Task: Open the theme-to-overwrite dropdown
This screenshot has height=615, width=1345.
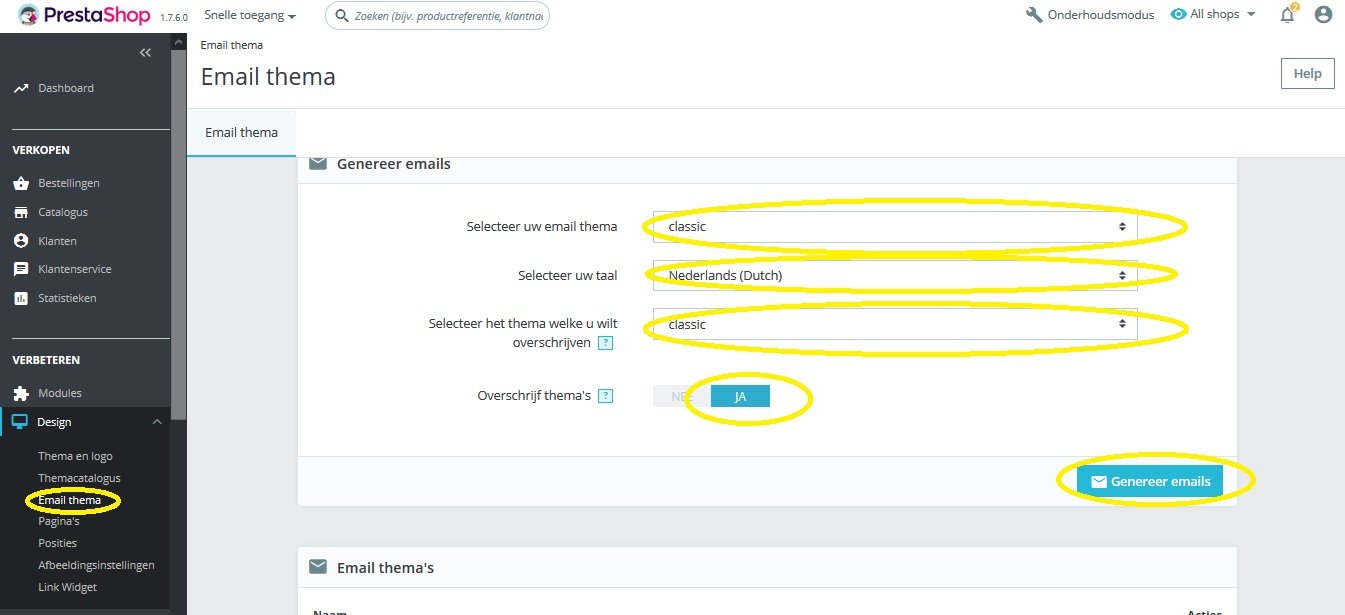Action: pos(895,324)
